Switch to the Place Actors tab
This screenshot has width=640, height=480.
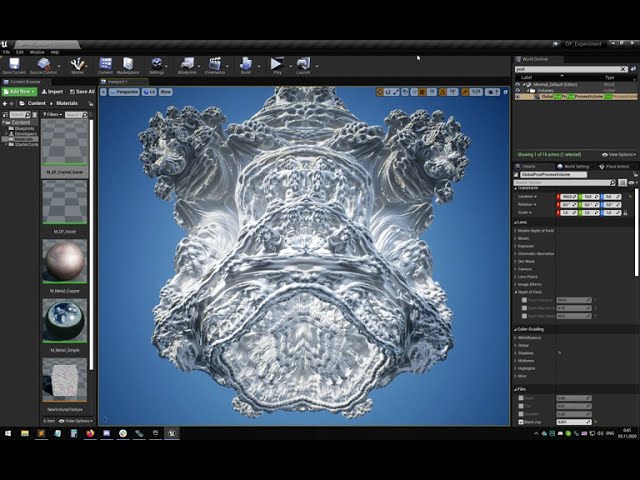[614, 167]
